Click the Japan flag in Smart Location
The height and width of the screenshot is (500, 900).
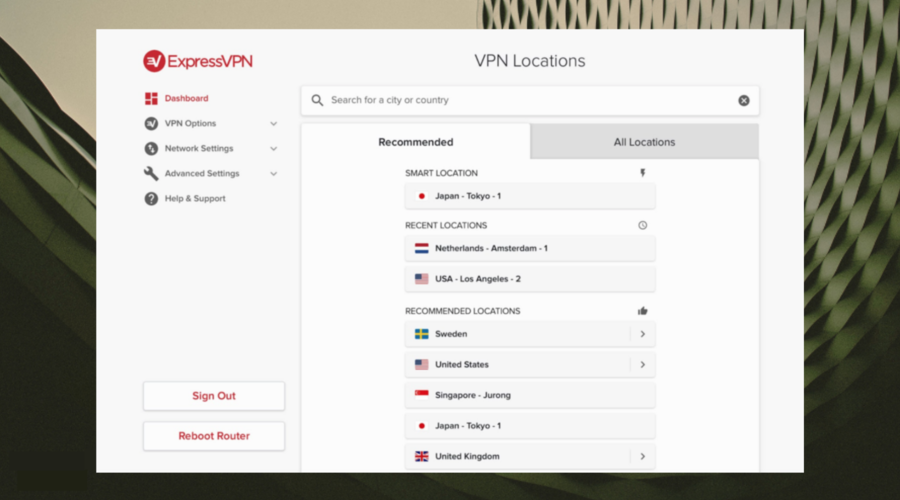421,196
